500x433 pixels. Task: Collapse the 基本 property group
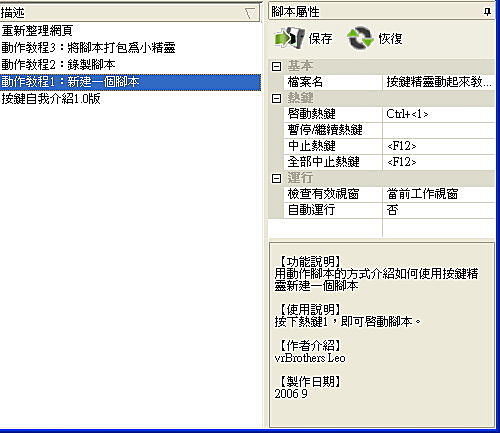tap(276, 66)
